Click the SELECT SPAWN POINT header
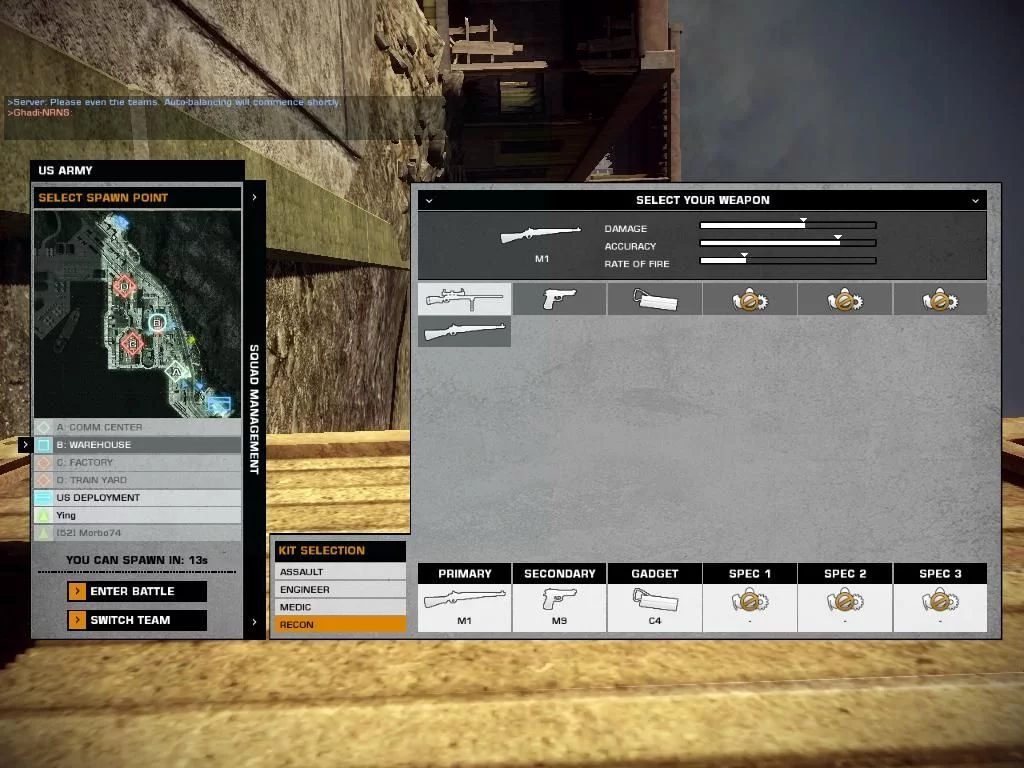1024x768 pixels. [x=137, y=198]
